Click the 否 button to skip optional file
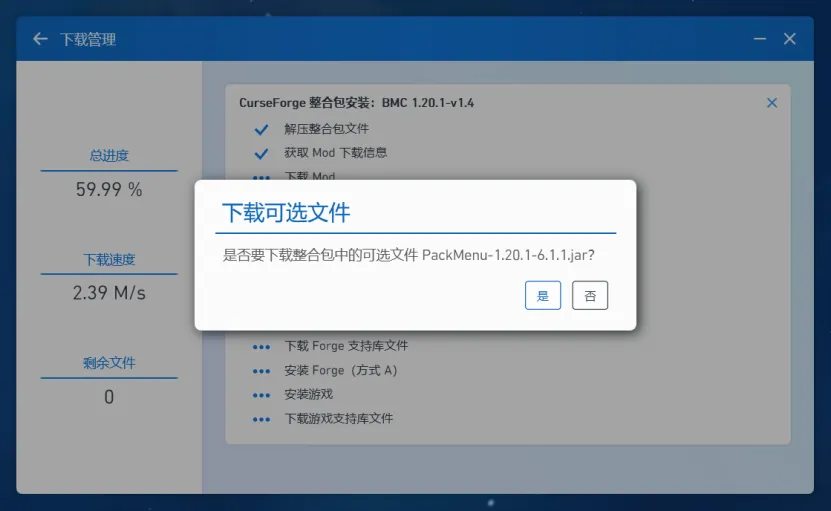Image resolution: width=831 pixels, height=511 pixels. (590, 295)
